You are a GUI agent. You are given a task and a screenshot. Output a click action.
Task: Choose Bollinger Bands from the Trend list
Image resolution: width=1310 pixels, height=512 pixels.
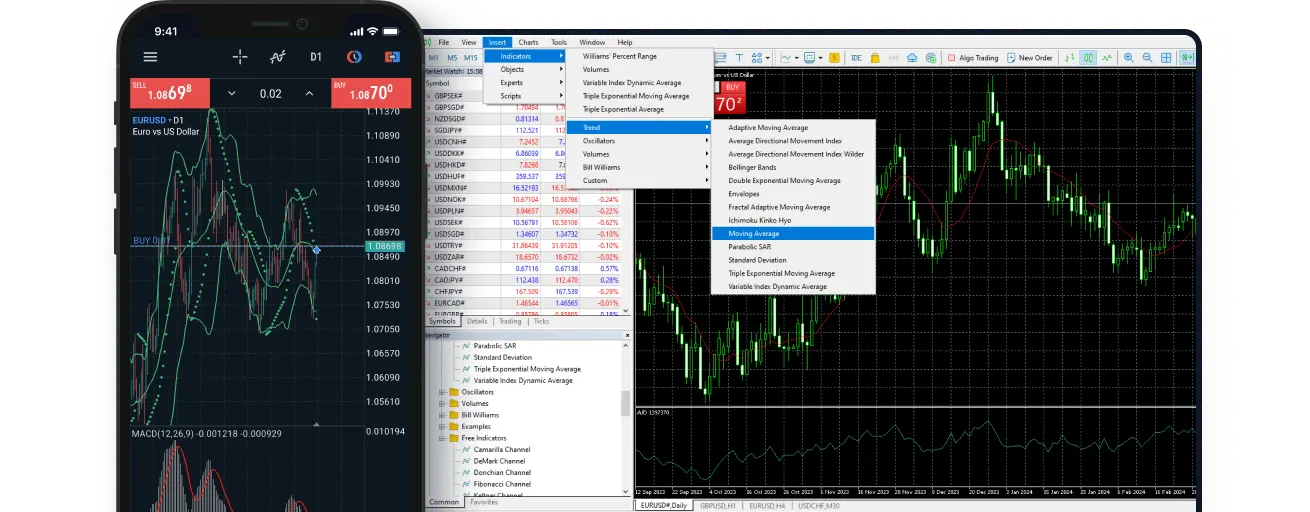(x=793, y=167)
